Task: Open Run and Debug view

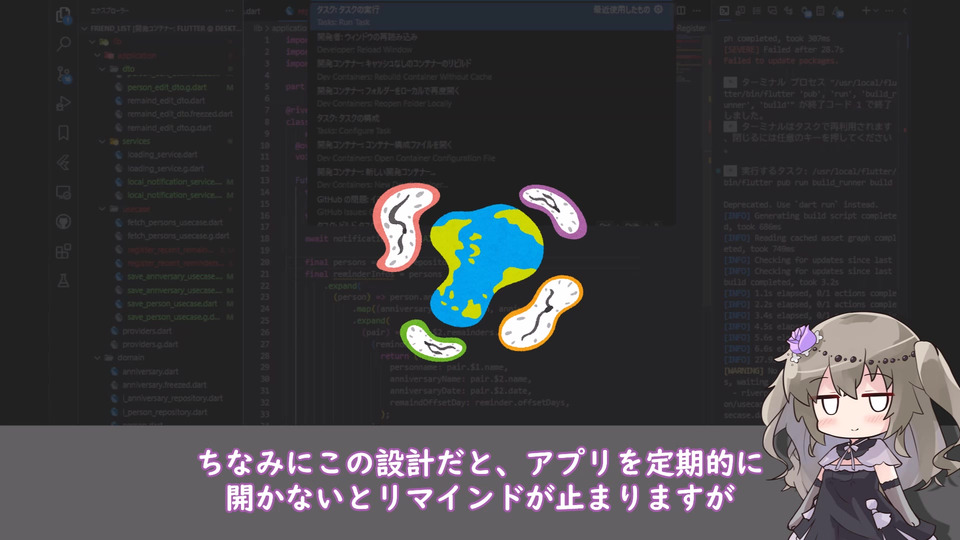Action: (63, 103)
